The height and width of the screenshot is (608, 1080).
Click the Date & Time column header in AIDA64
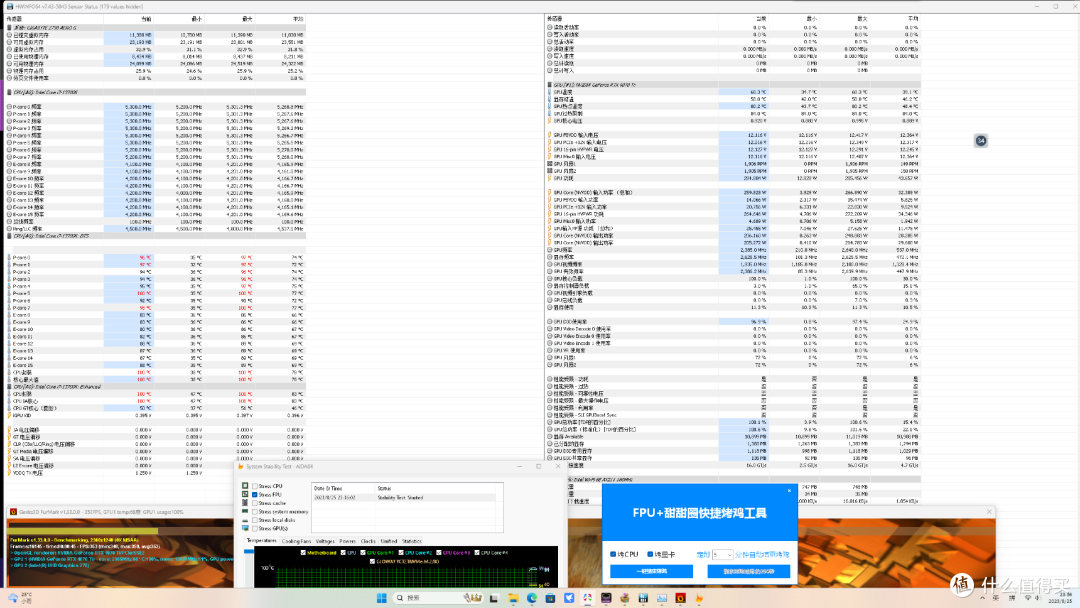344,488
